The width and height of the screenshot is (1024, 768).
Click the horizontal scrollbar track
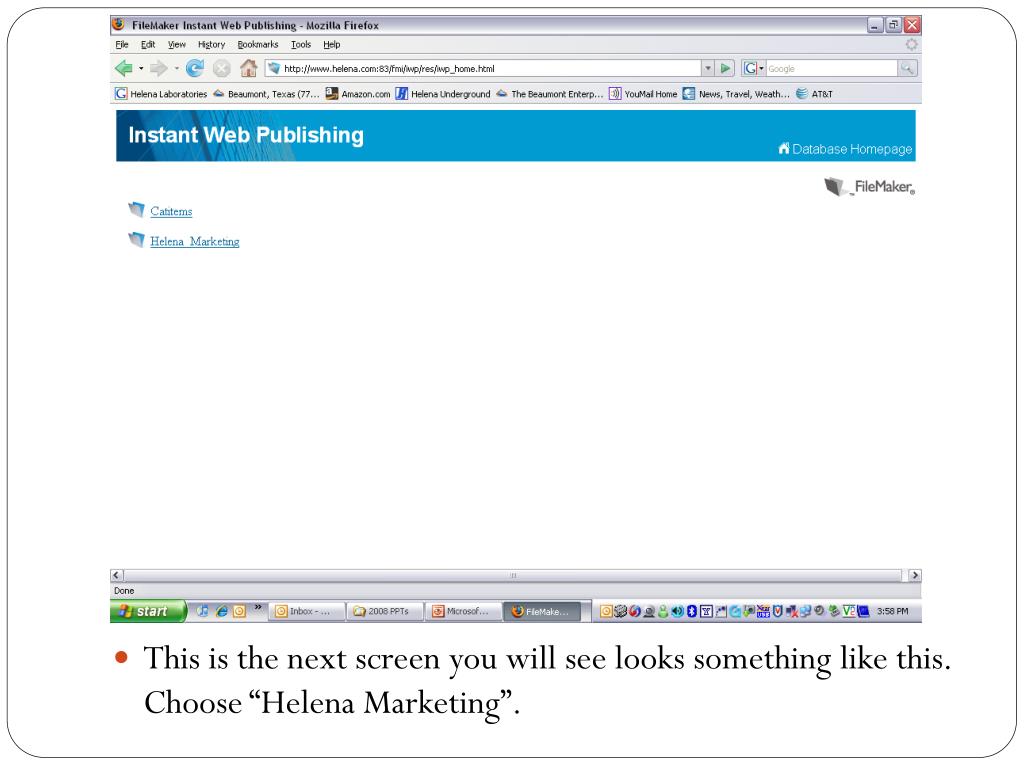point(513,575)
